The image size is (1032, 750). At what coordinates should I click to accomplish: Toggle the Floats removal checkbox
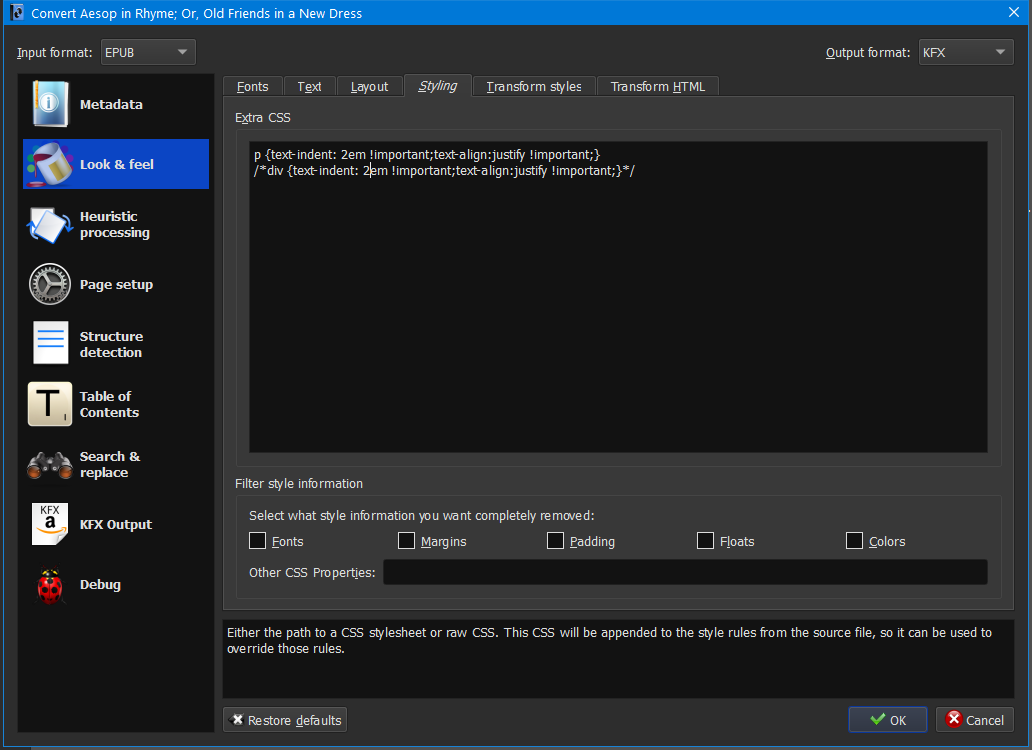coord(706,541)
